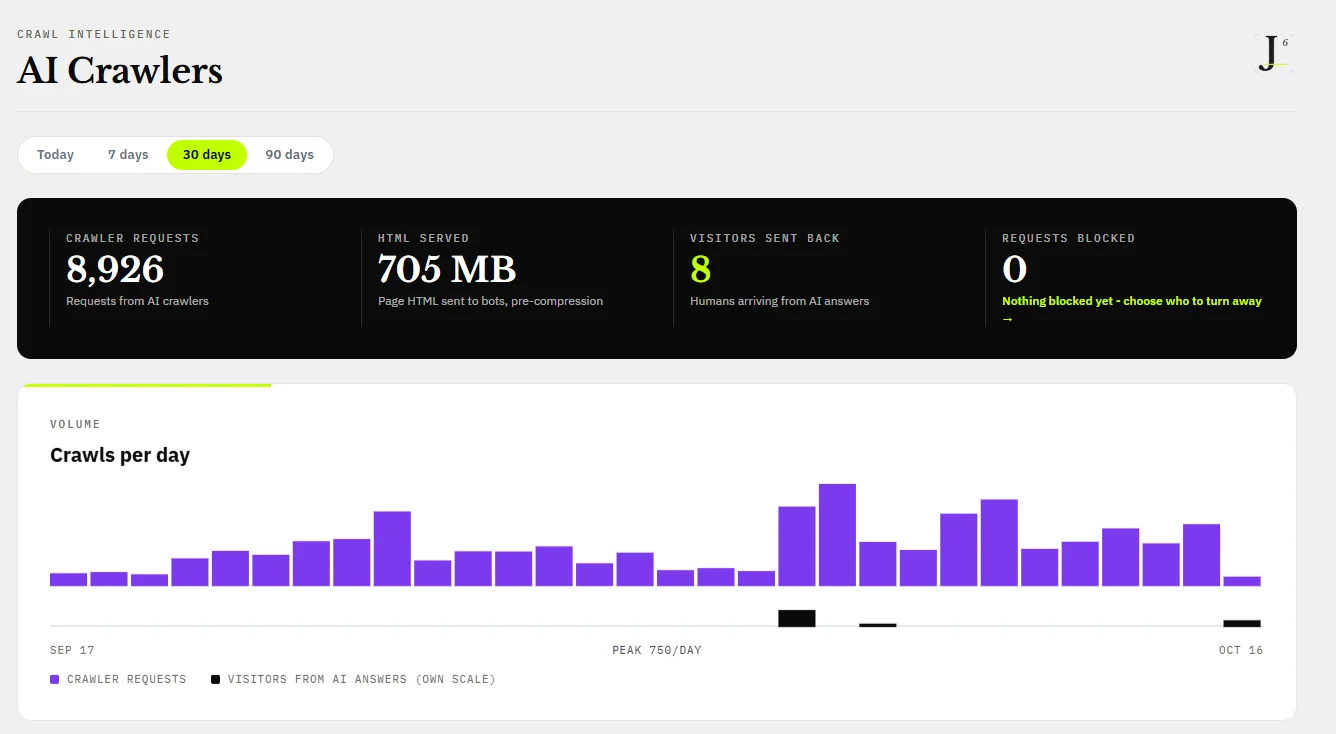The height and width of the screenshot is (734, 1336).
Task: Click the first purple bar above SEP 17
Action: click(68, 579)
